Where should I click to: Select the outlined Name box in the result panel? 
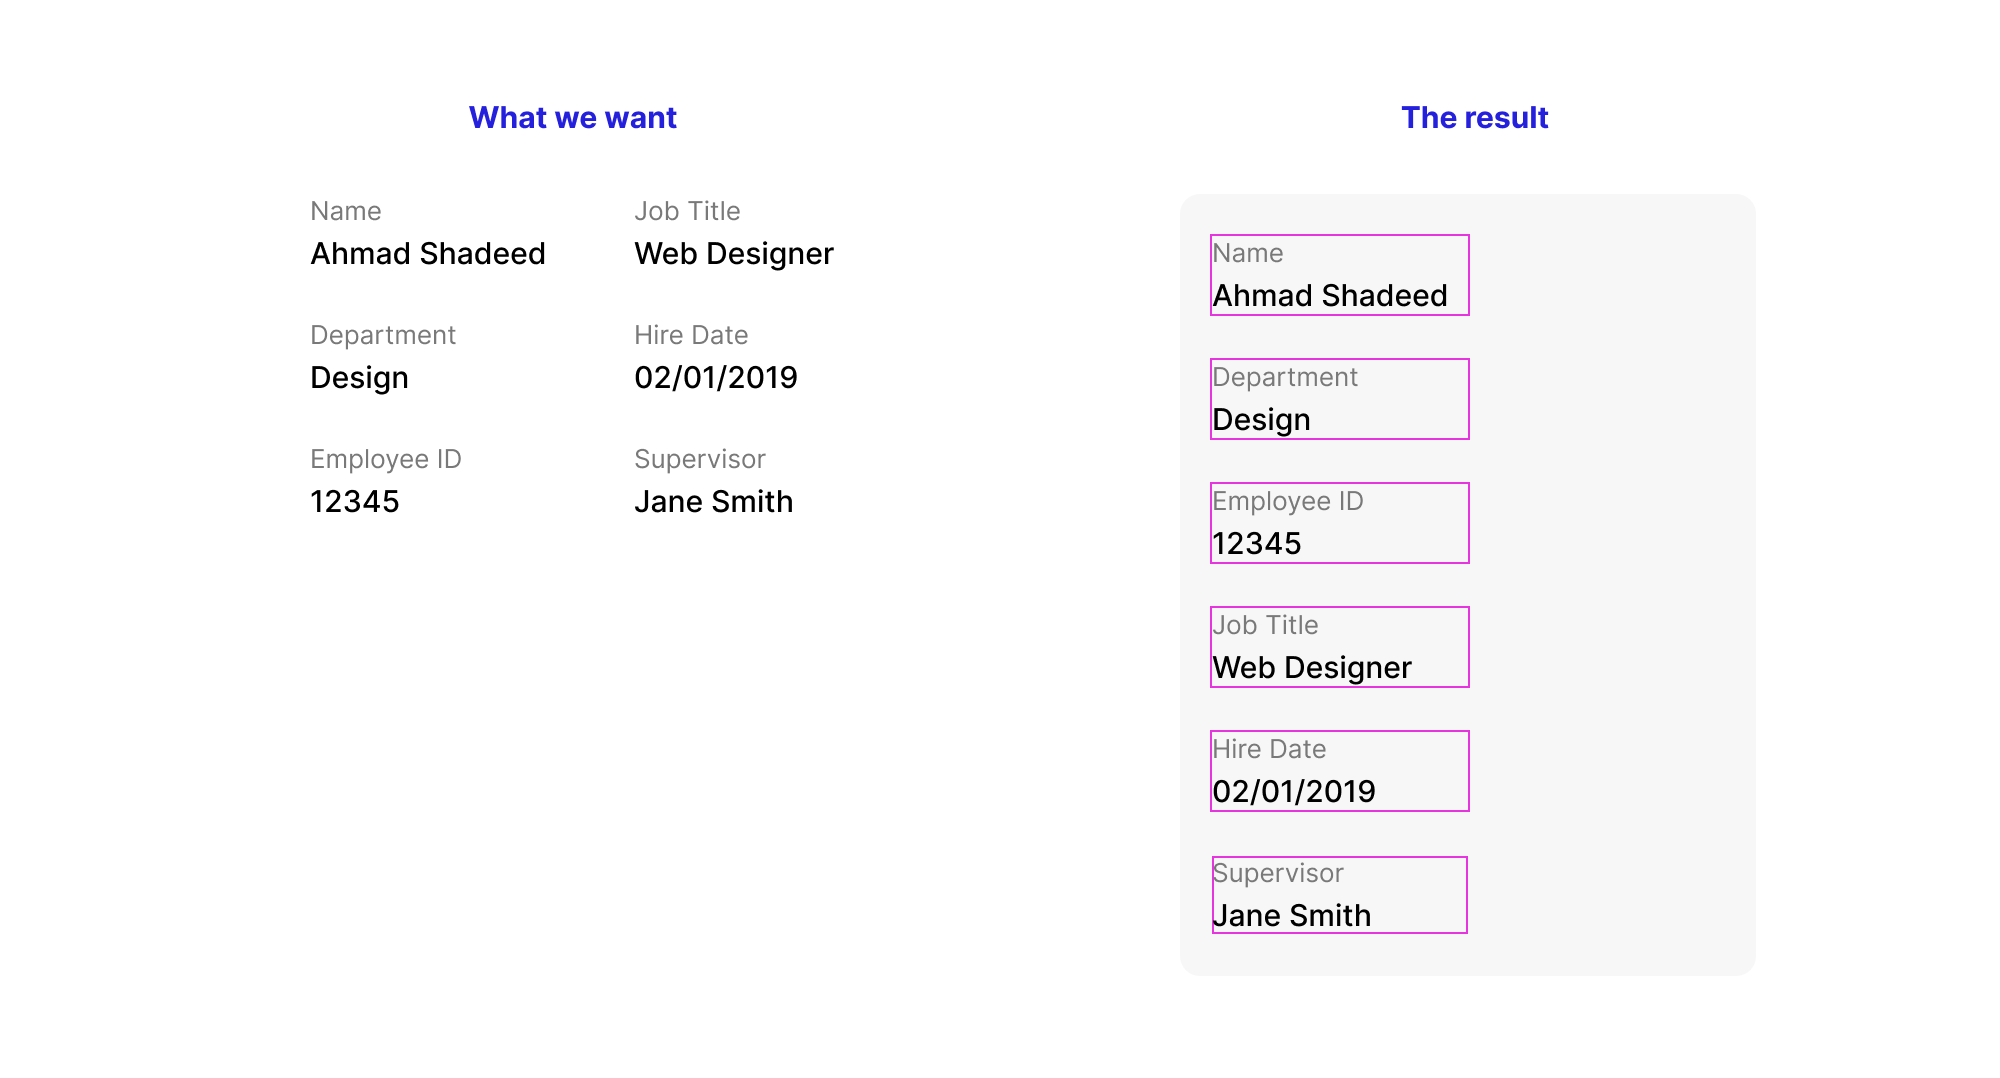point(1339,275)
